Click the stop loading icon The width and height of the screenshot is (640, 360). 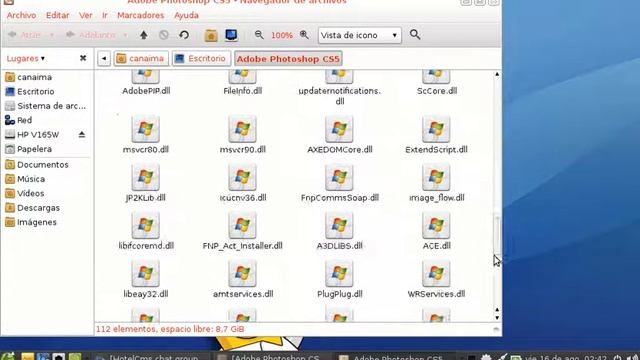click(164, 35)
